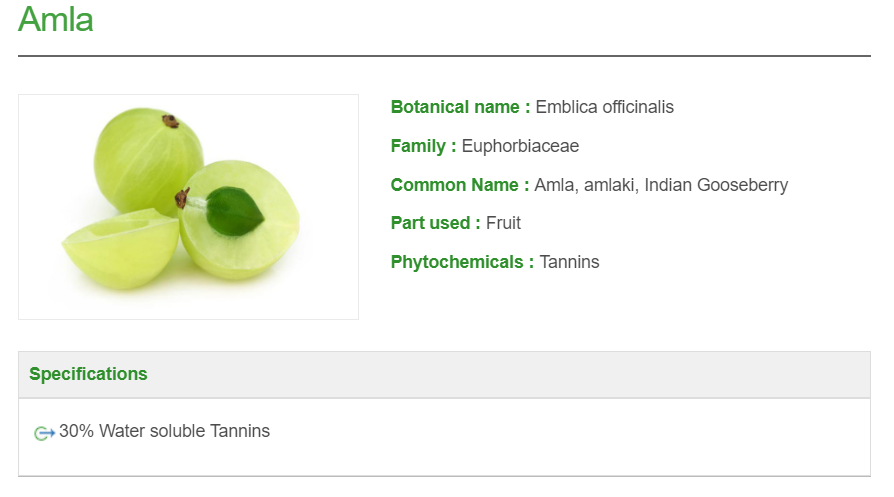This screenshot has width=894, height=497.
Task: Click the Fruit value text
Action: (x=503, y=223)
